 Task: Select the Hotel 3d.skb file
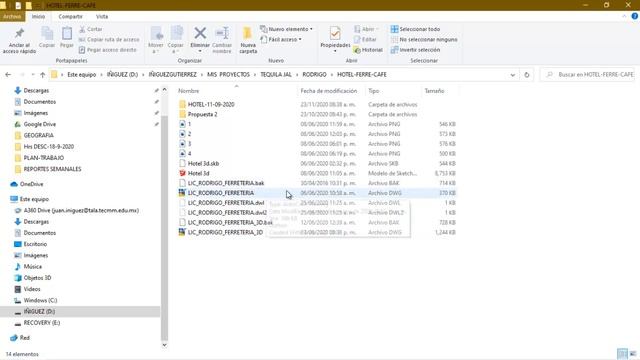point(203,163)
